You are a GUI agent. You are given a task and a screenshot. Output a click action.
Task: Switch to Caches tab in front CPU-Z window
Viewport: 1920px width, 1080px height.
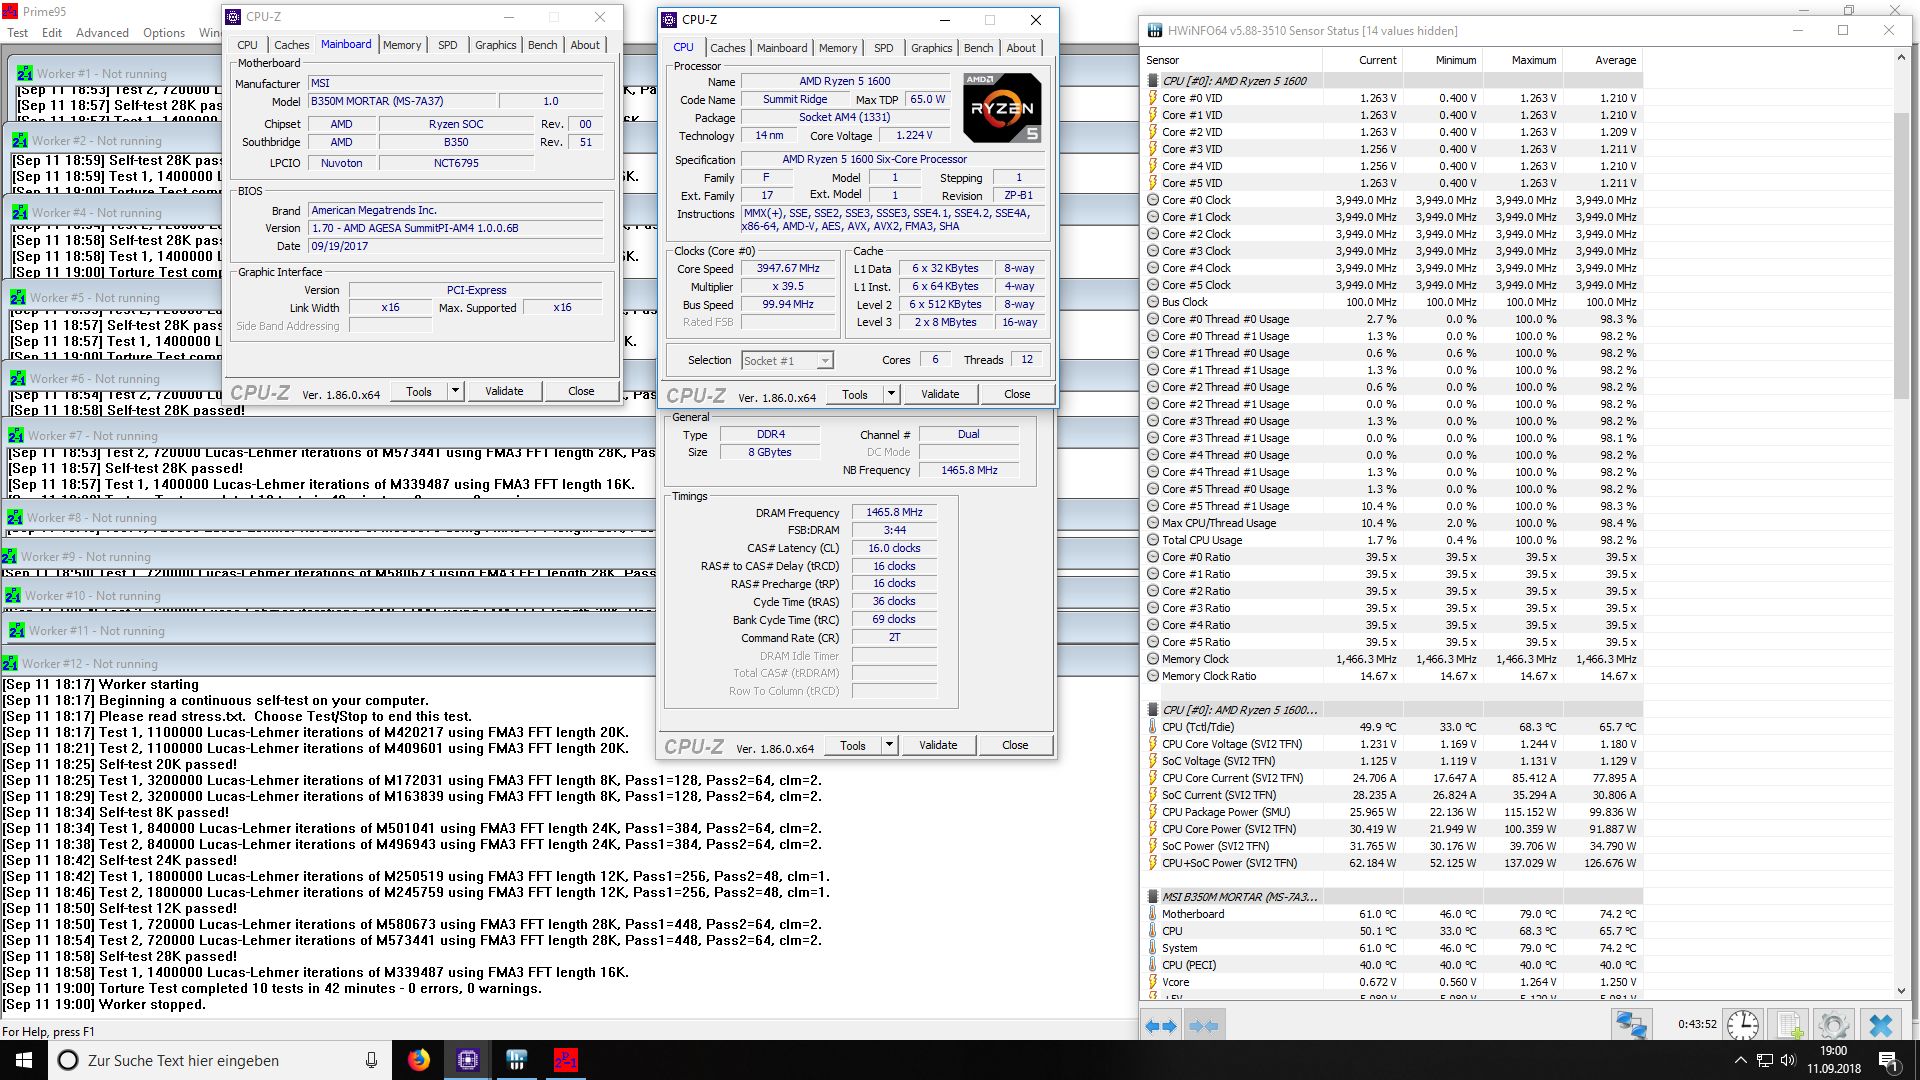[727, 48]
